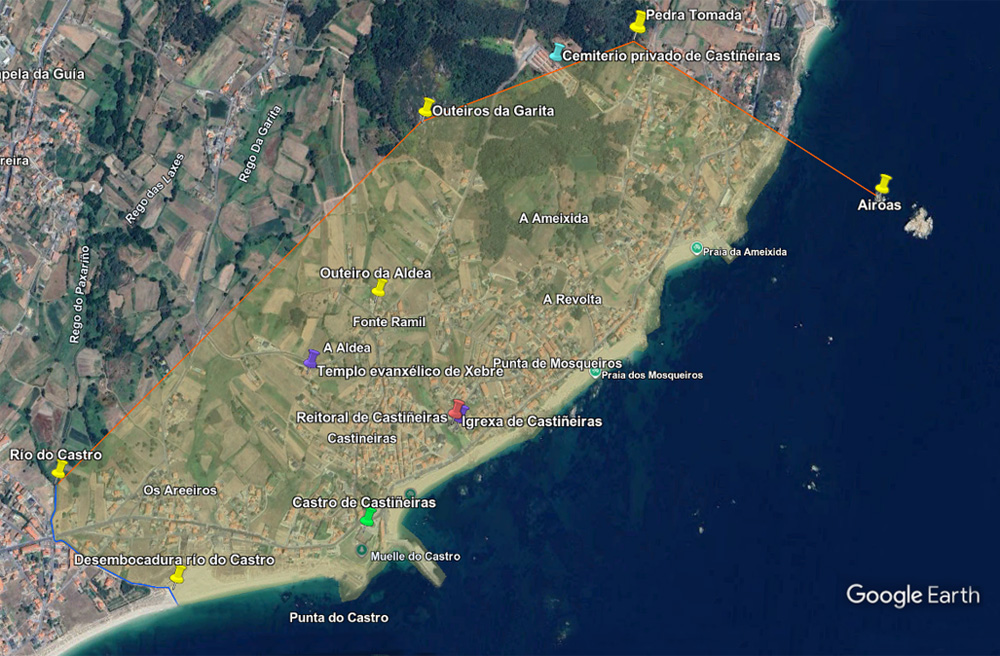Click the Os Areeiros place label
This screenshot has height=656, width=1000.
coord(180,490)
